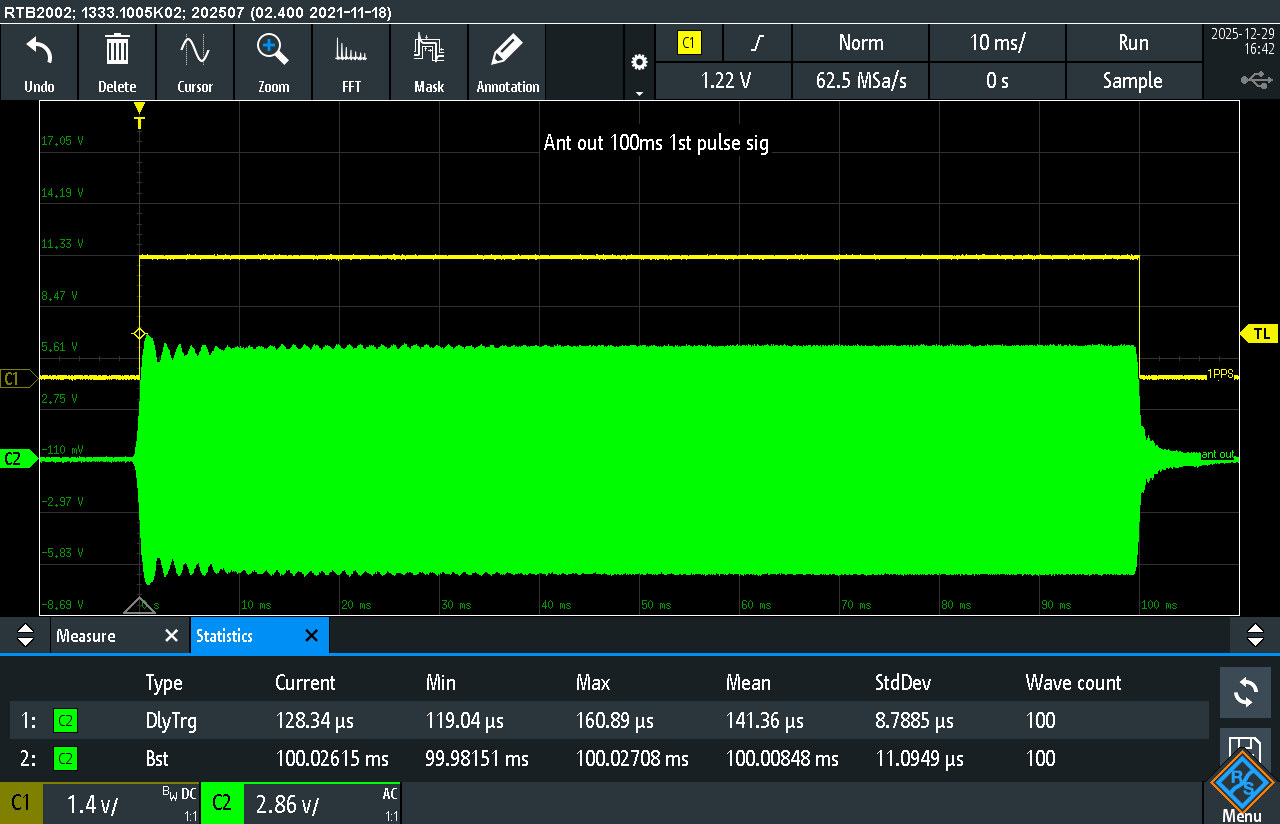Switch to the Measure tab

click(86, 636)
